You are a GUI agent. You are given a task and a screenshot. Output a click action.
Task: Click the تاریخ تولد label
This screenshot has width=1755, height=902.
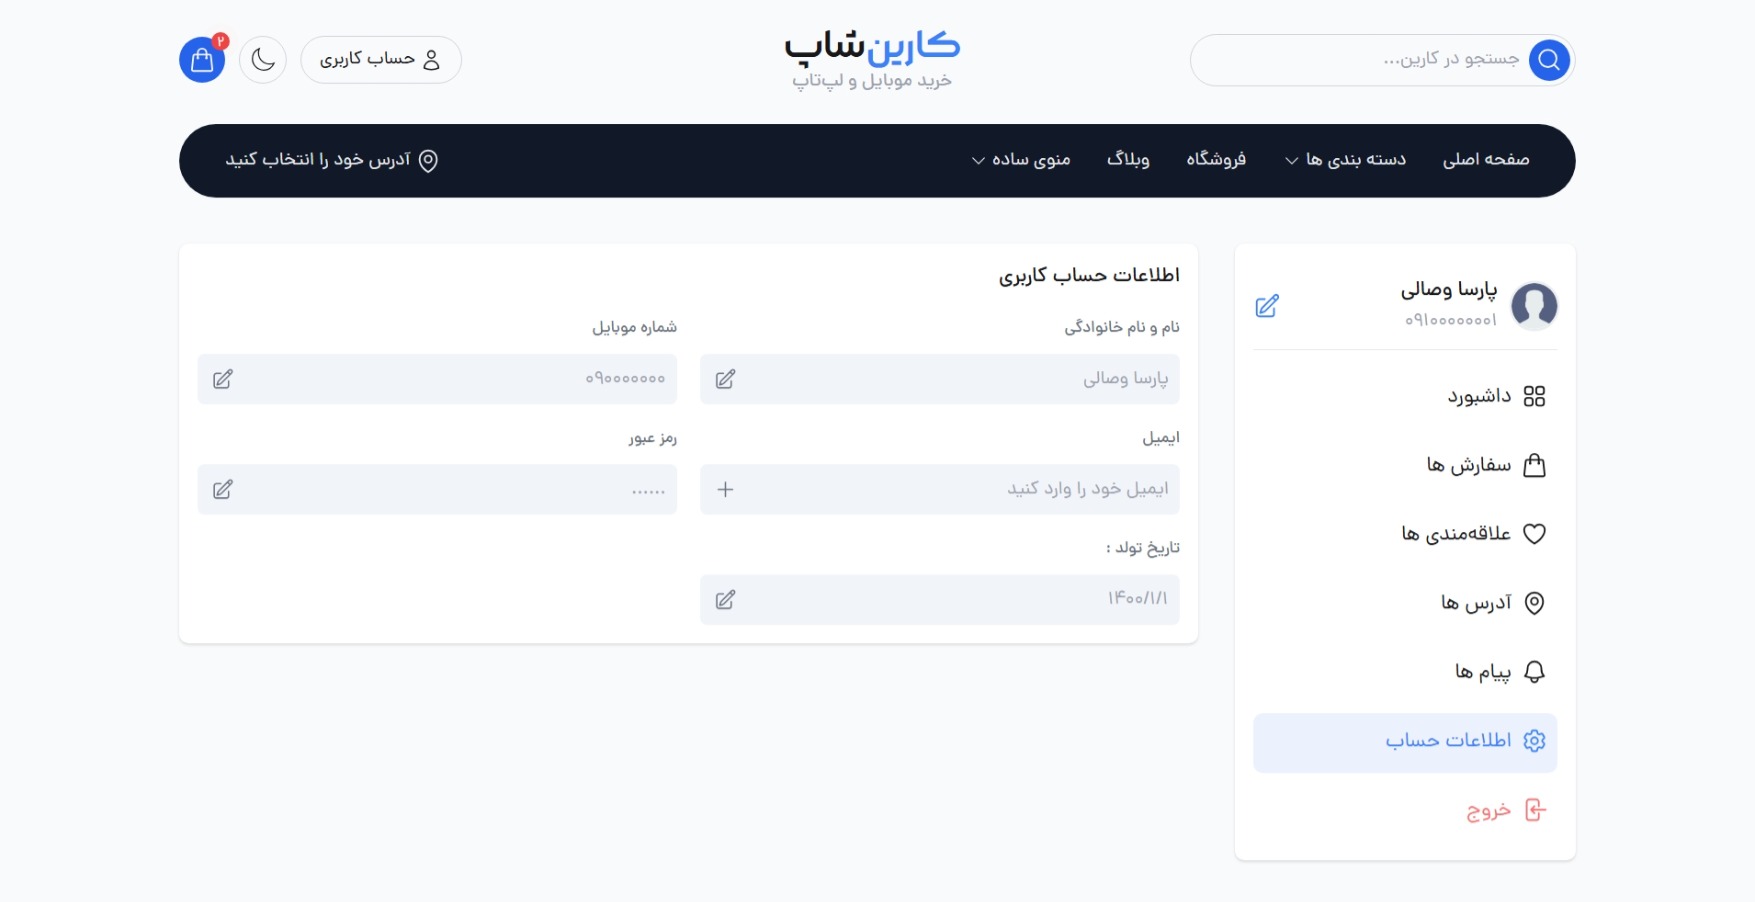tap(1143, 548)
